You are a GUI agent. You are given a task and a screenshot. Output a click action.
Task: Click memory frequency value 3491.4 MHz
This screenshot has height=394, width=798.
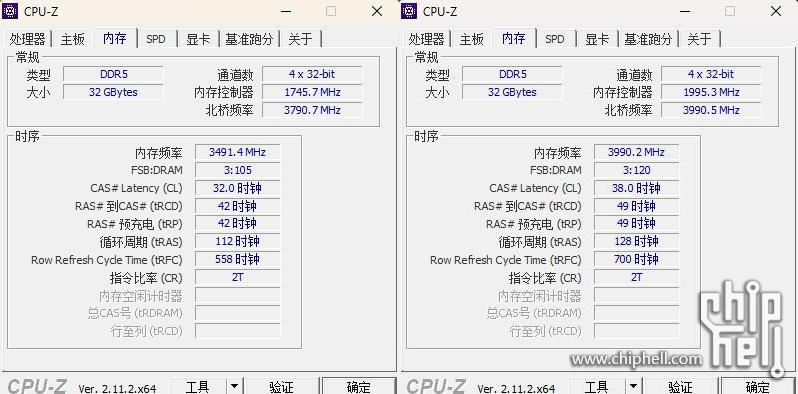[x=238, y=152]
